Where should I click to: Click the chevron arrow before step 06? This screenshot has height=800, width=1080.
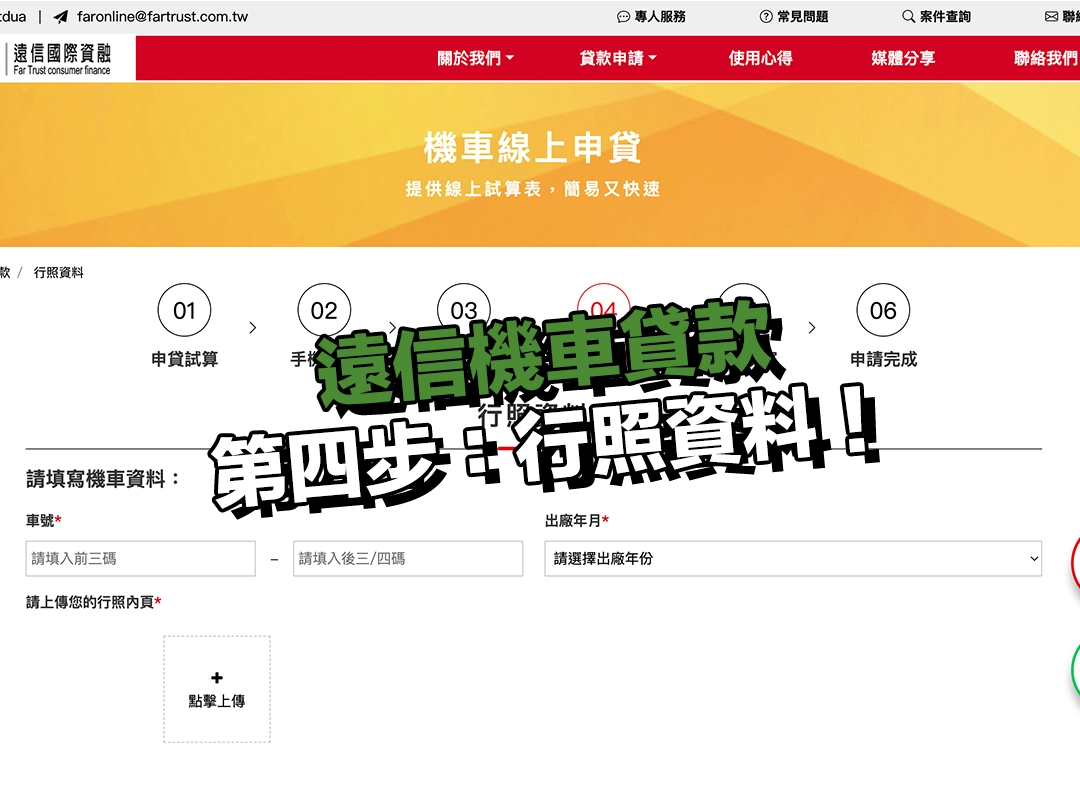click(x=812, y=327)
